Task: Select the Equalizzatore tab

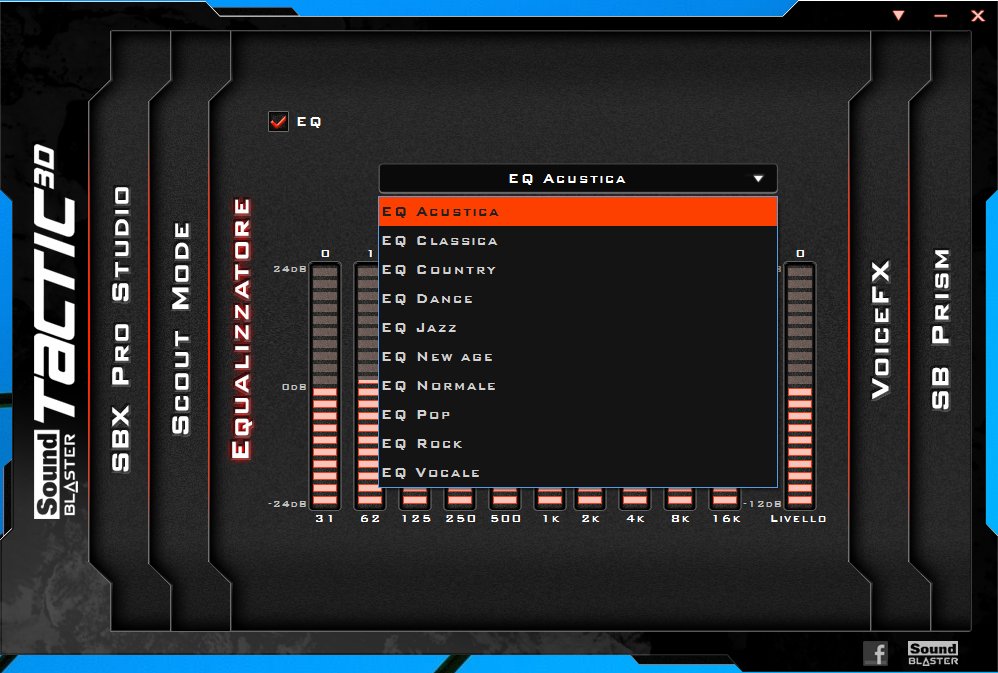Action: click(x=241, y=329)
